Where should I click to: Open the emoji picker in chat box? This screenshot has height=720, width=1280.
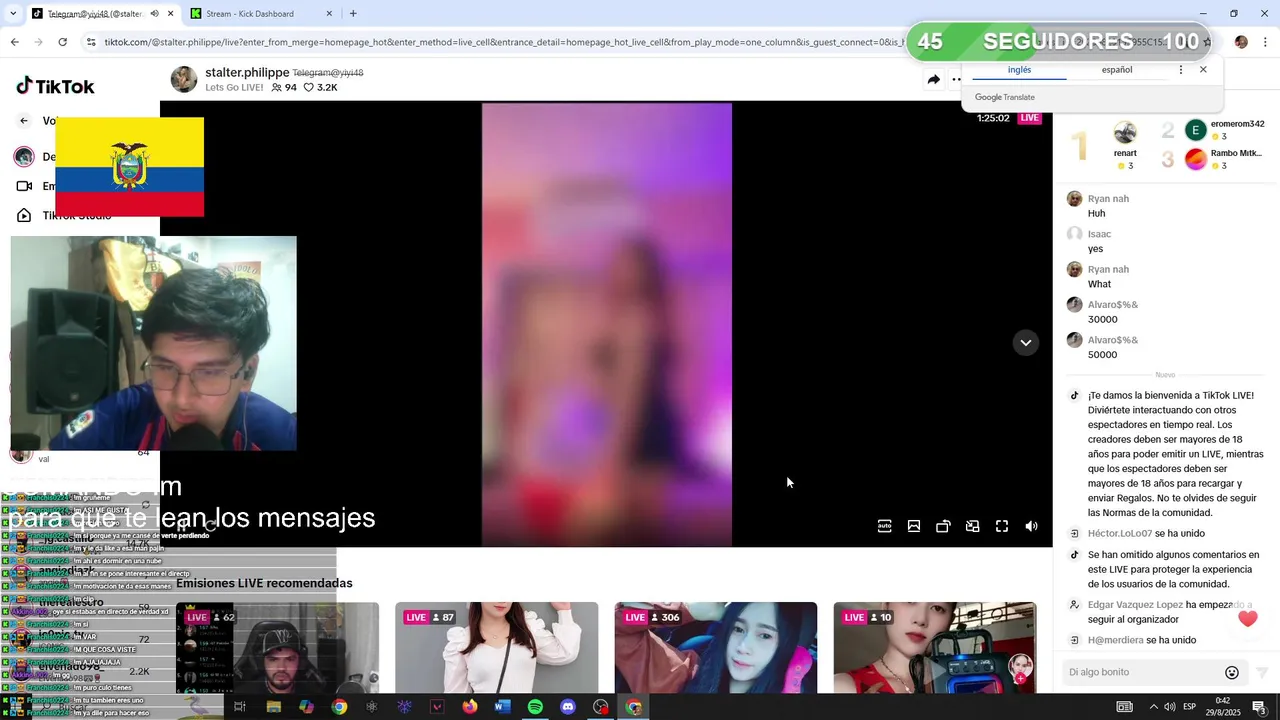[x=1232, y=673]
